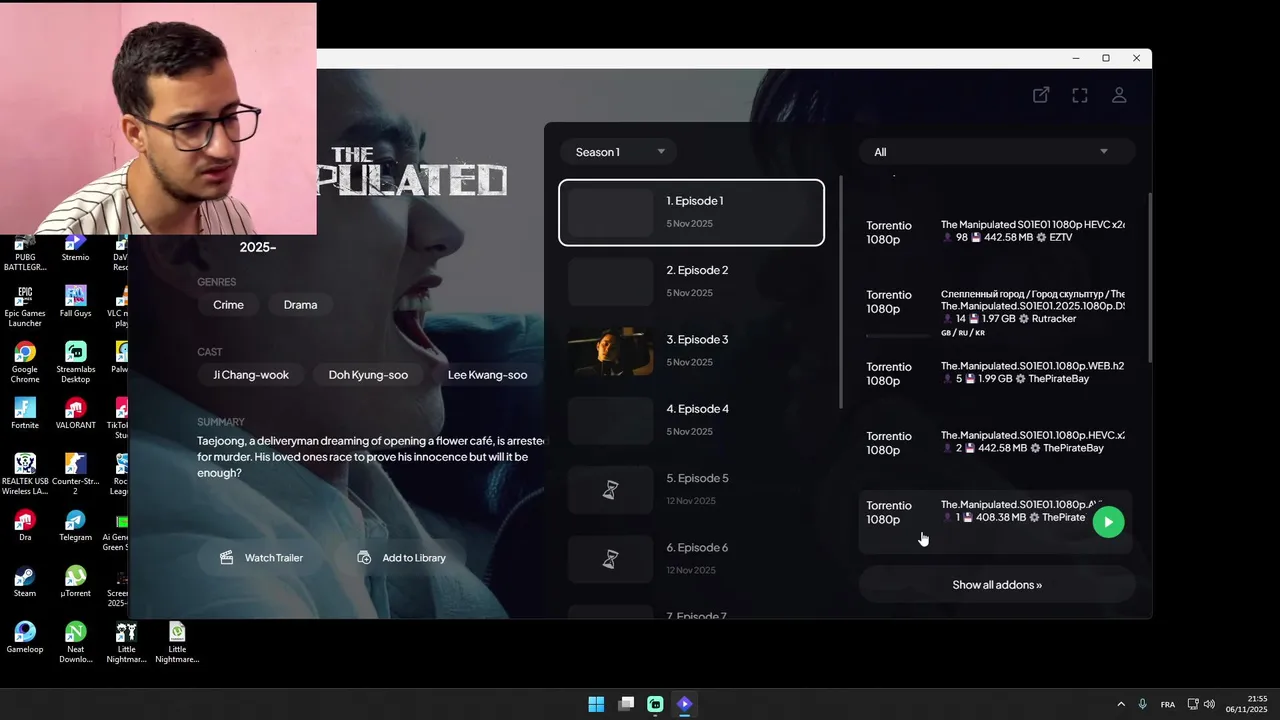Select the Neat Download Manager icon
1280x720 pixels.
click(75, 642)
